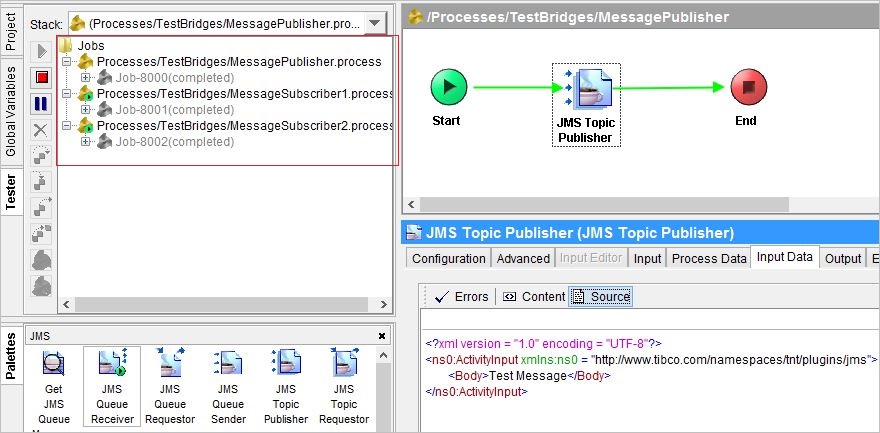This screenshot has width=880, height=433.
Task: Expand the Job-8002 node
Action: 85,142
